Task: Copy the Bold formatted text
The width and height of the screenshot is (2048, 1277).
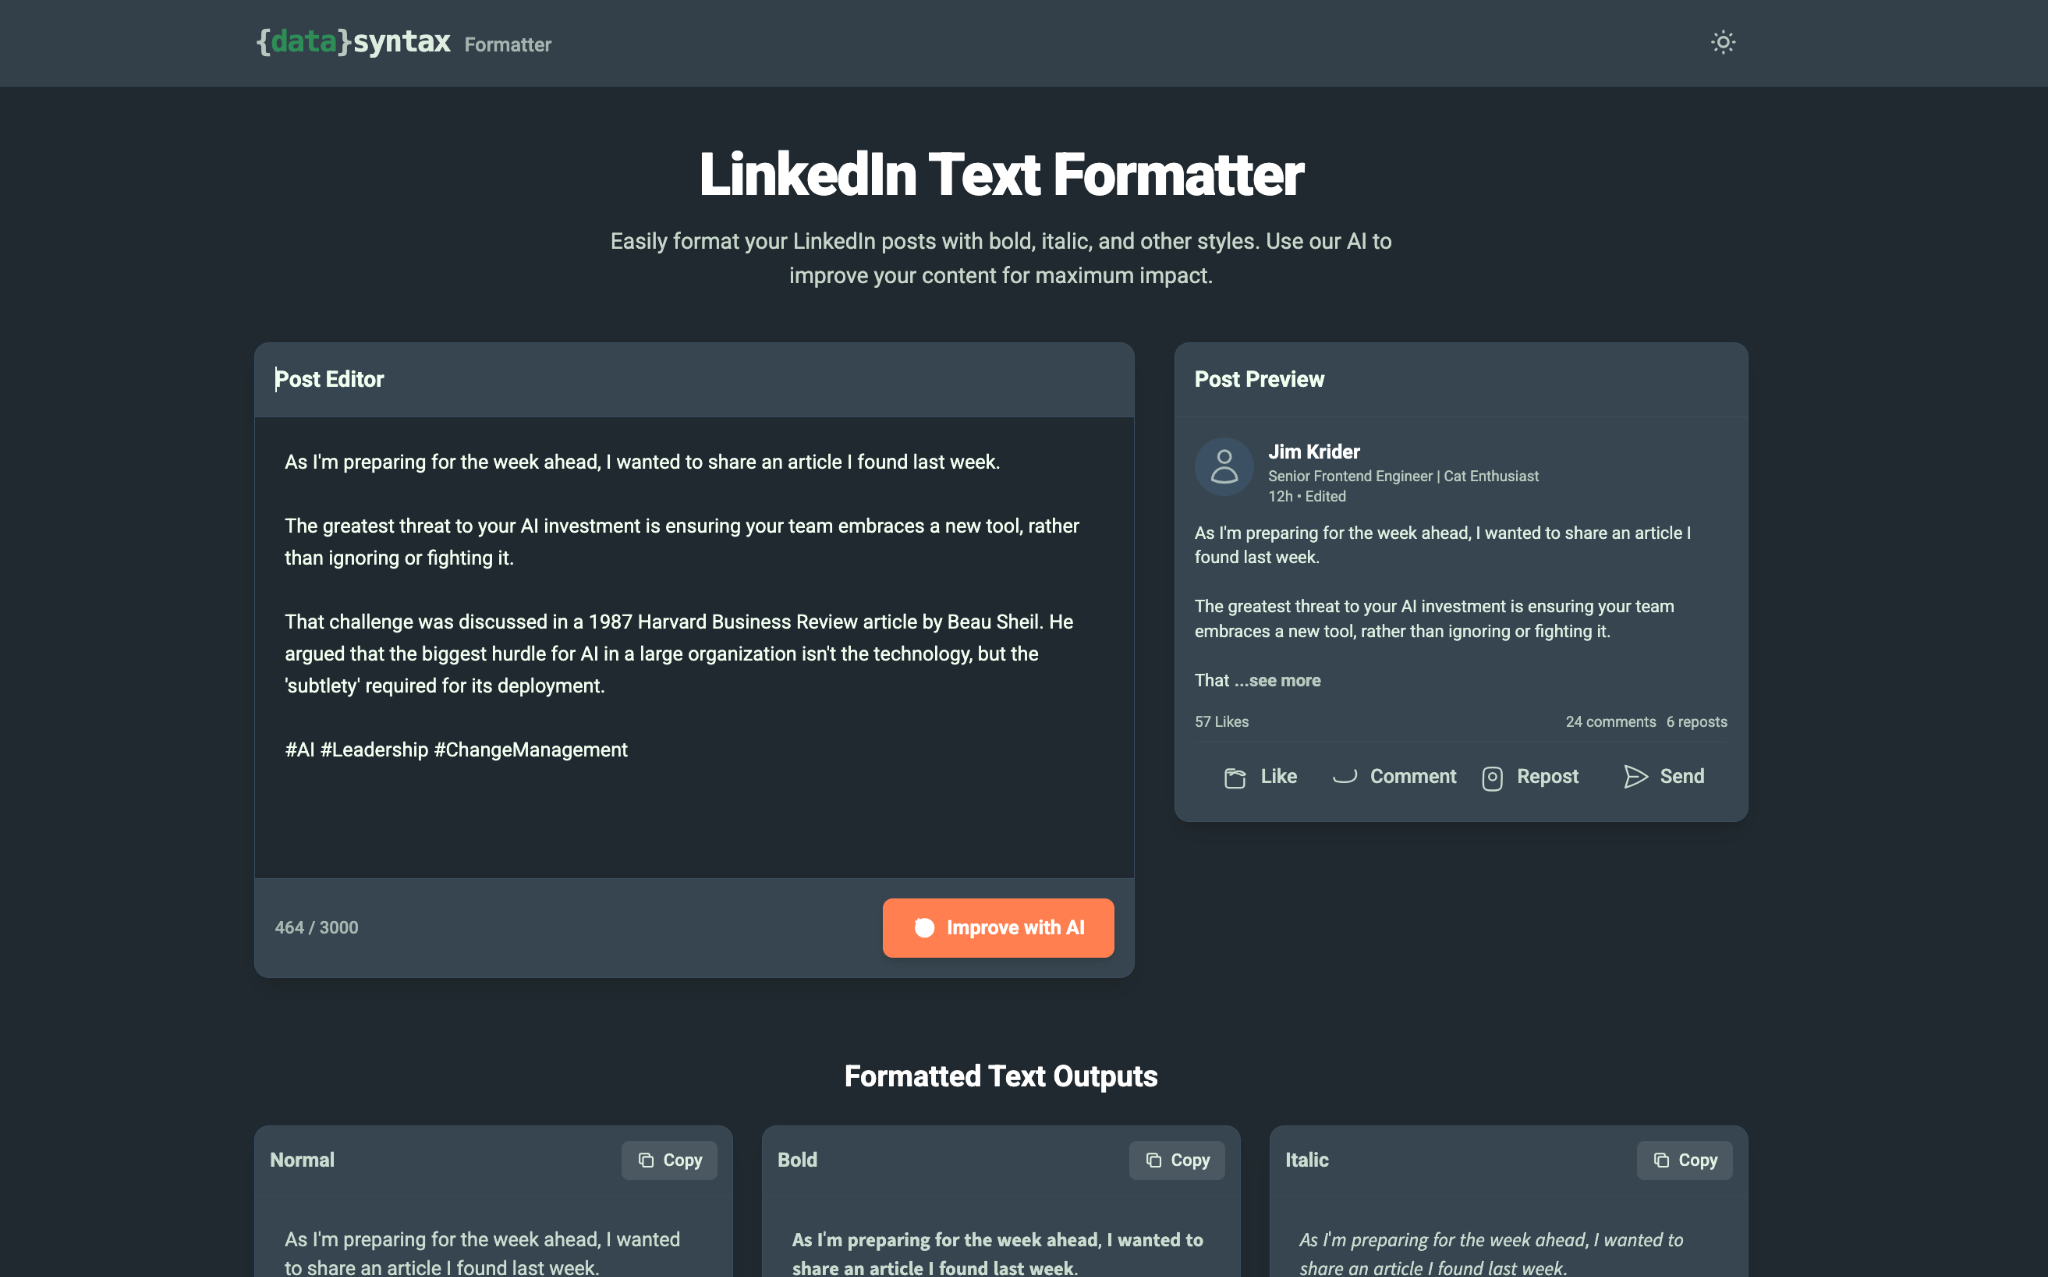Action: pyautogui.click(x=1177, y=1160)
